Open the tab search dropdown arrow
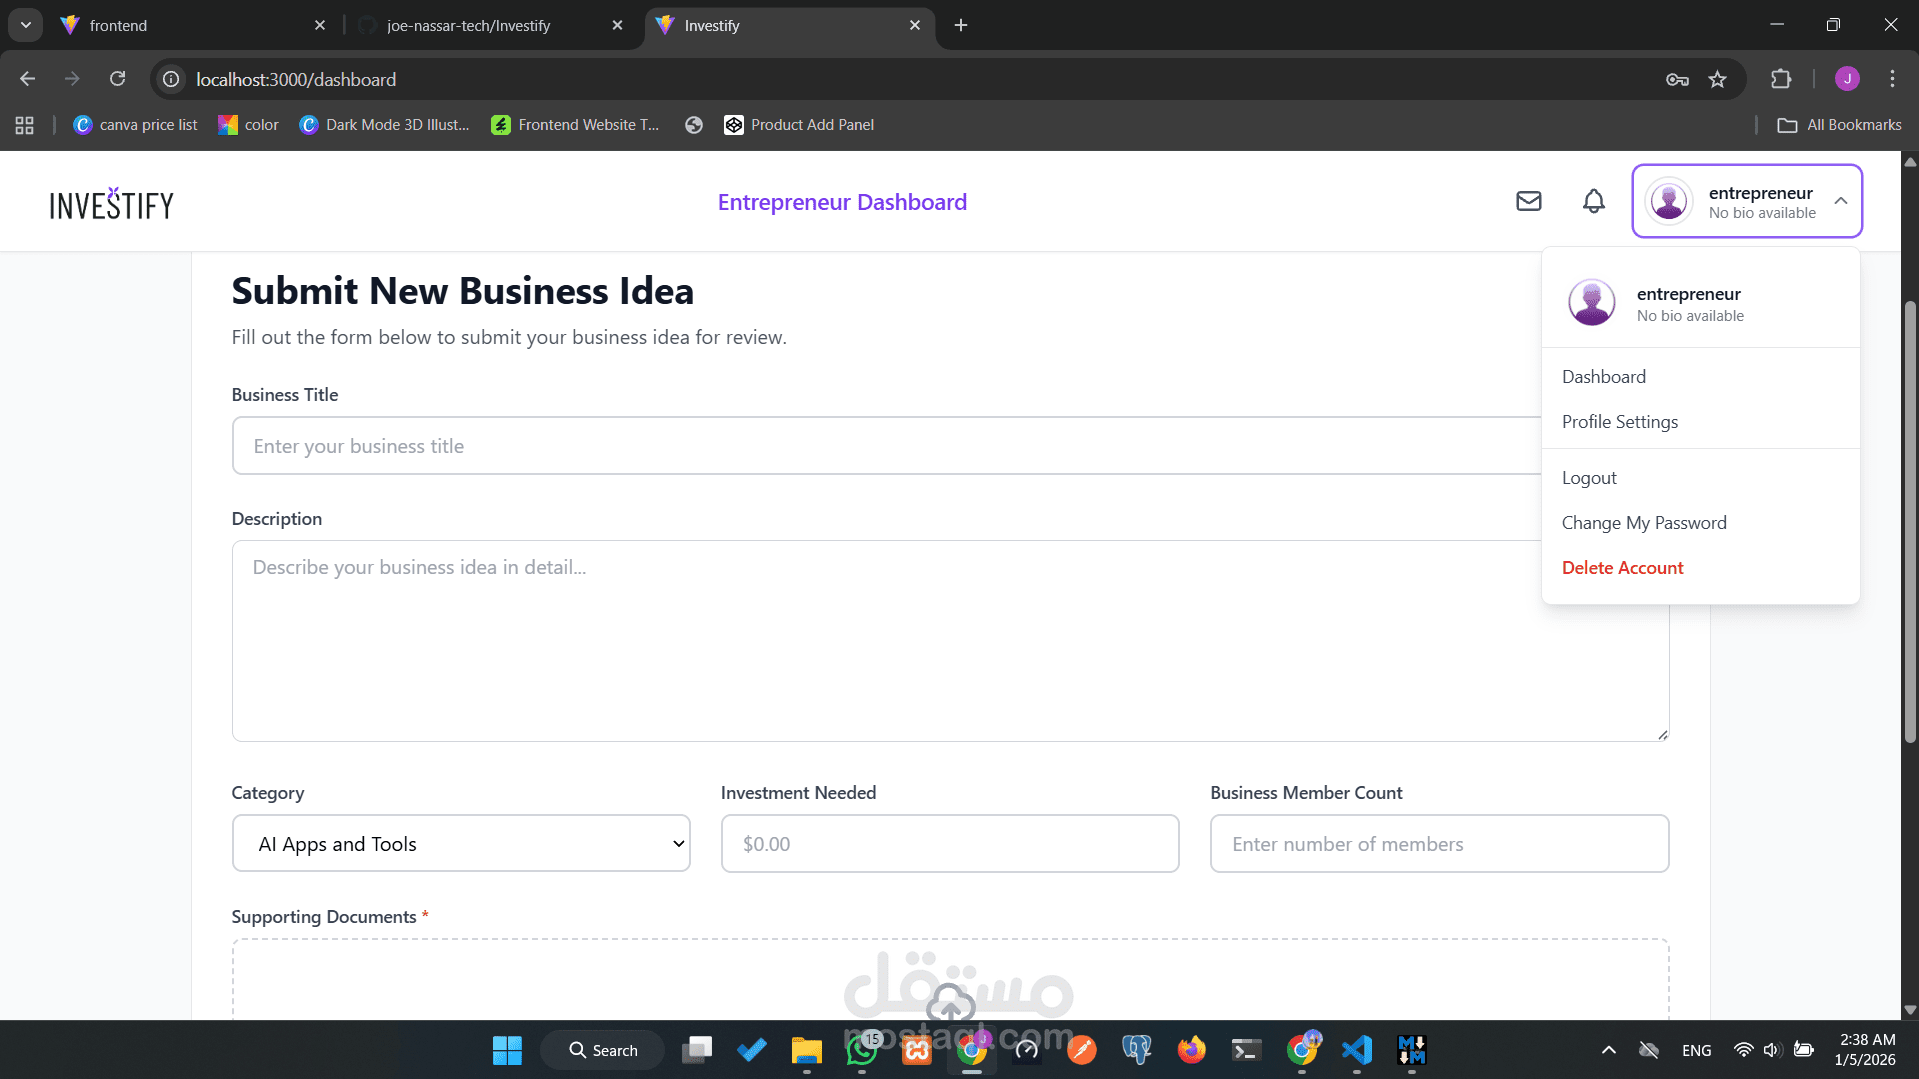This screenshot has width=1919, height=1079. pos(25,25)
